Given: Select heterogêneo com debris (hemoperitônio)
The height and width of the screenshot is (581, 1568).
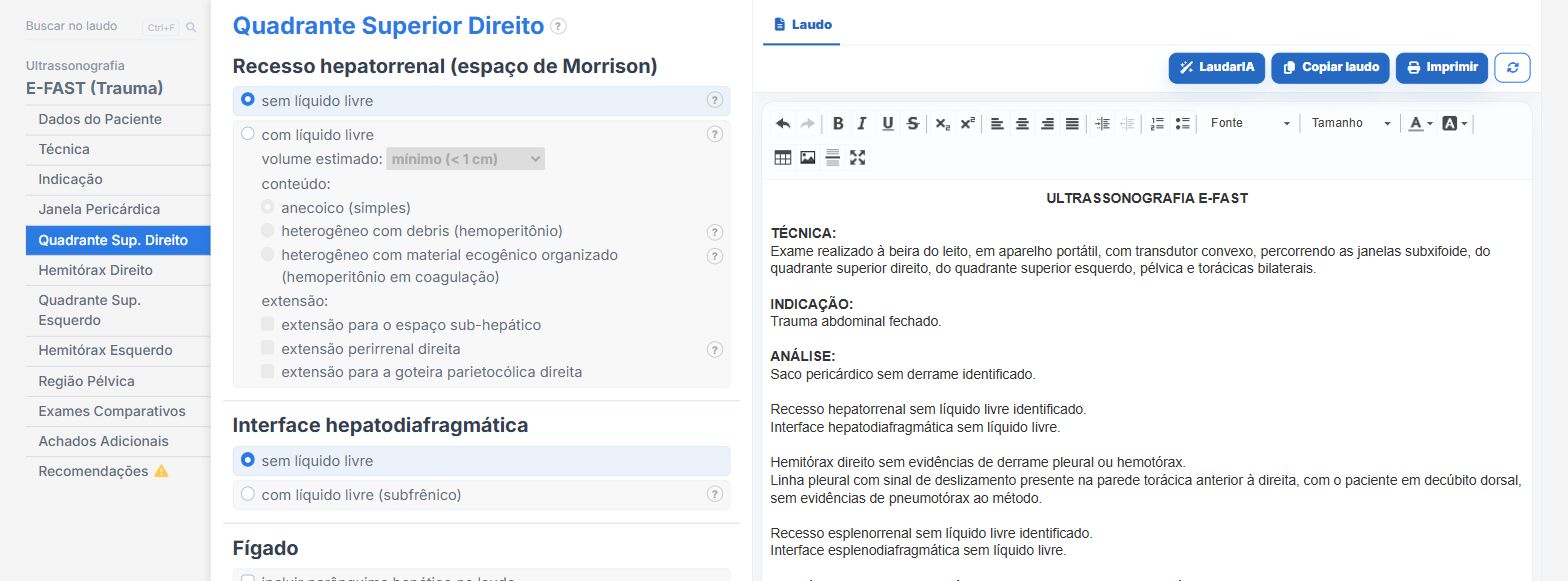Looking at the screenshot, I should pyautogui.click(x=268, y=231).
